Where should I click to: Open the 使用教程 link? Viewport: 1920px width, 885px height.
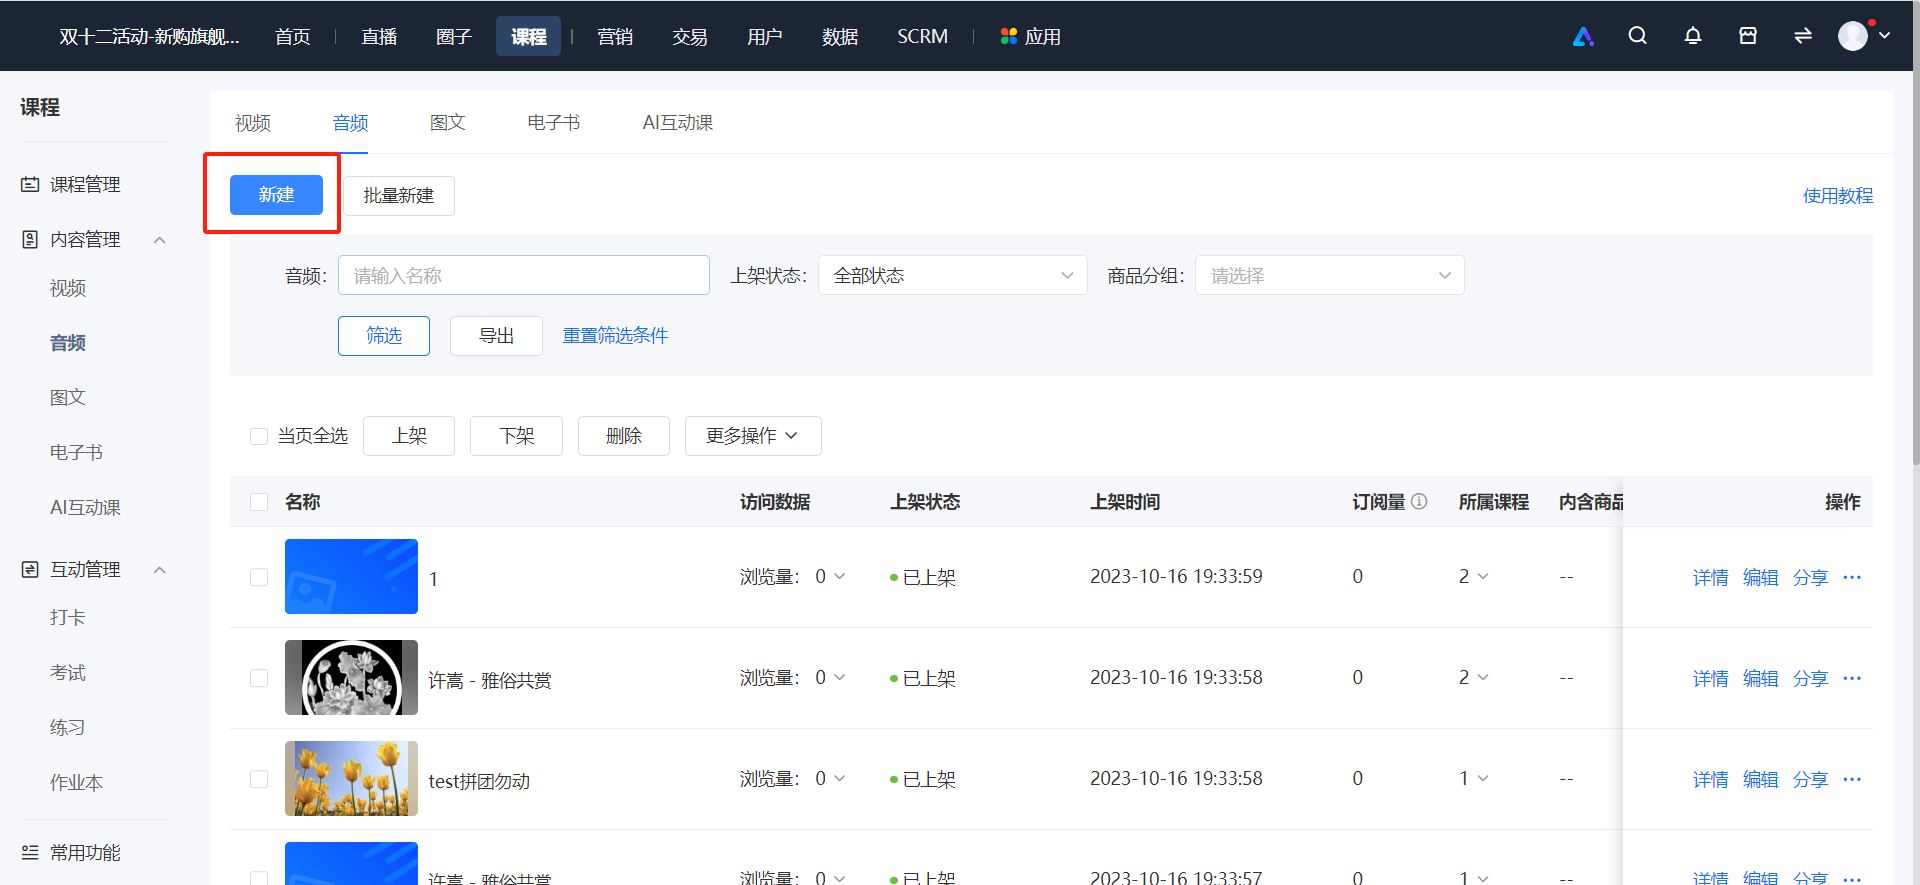[x=1838, y=195]
